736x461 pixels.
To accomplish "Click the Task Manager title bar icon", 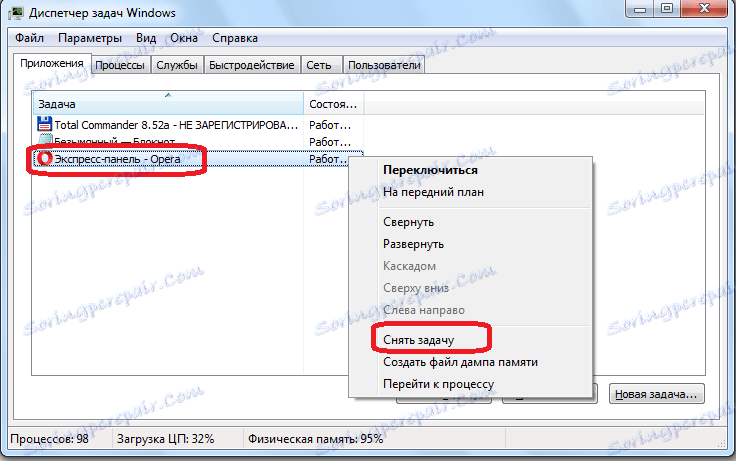I will (x=15, y=12).
